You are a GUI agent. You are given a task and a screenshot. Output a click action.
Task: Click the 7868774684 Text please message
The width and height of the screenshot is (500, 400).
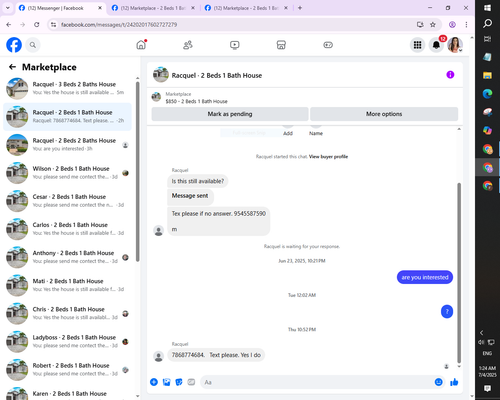(216, 355)
